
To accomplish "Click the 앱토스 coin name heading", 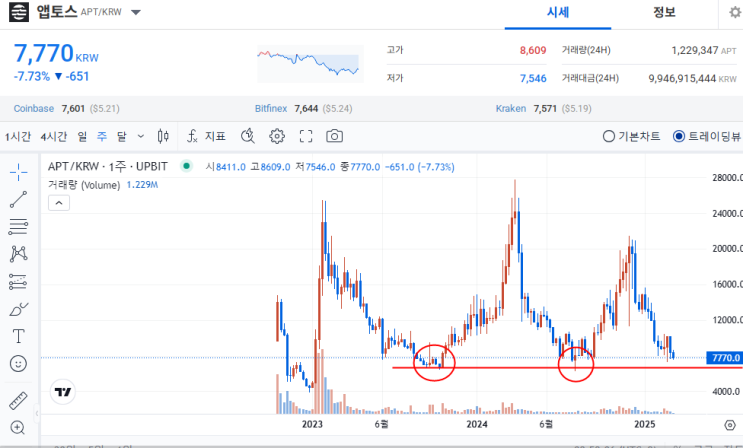I will 57,11.
